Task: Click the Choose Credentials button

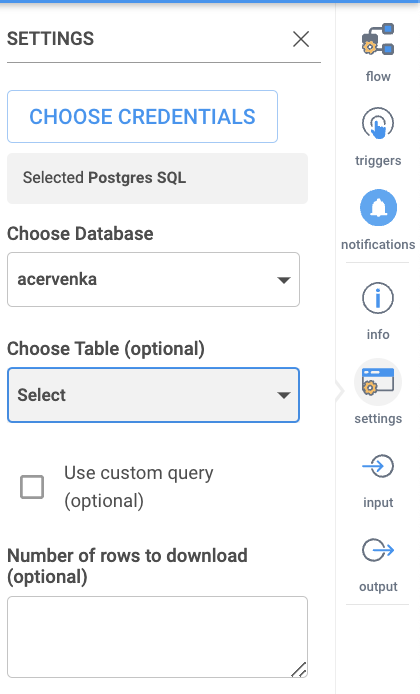Action: [143, 116]
